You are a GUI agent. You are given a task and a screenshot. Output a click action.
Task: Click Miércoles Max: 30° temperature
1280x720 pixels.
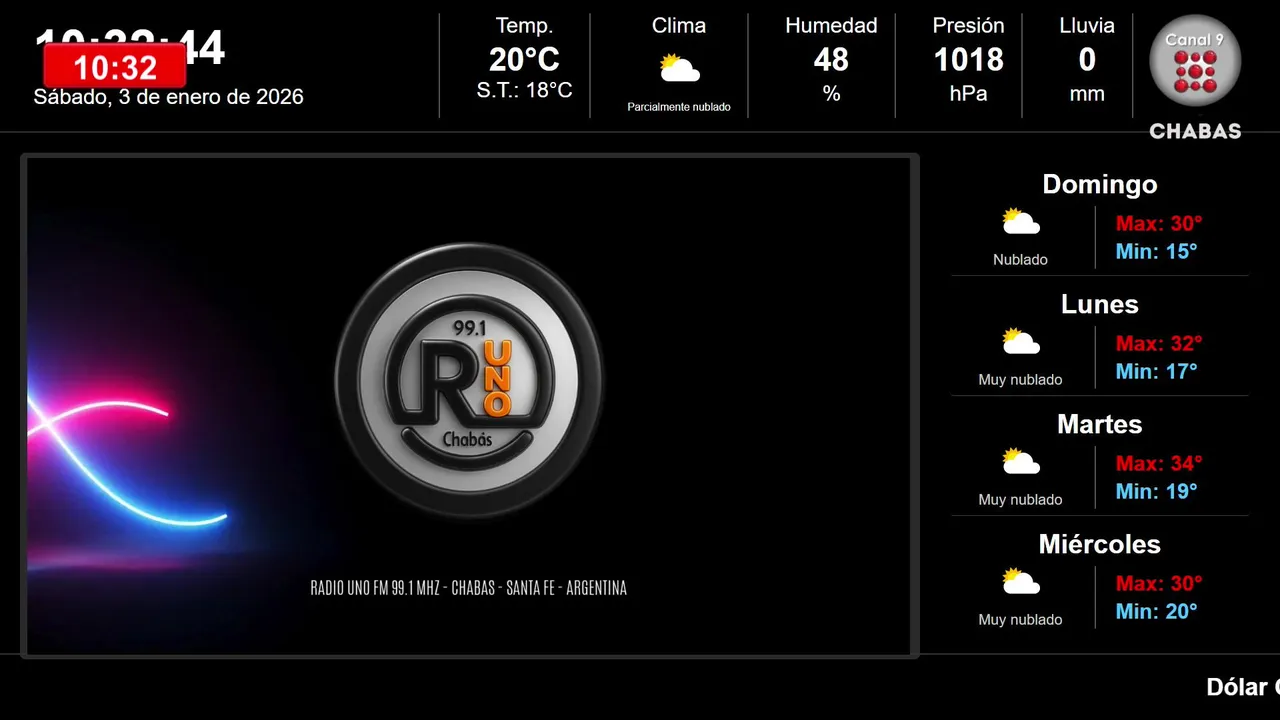tap(1159, 583)
